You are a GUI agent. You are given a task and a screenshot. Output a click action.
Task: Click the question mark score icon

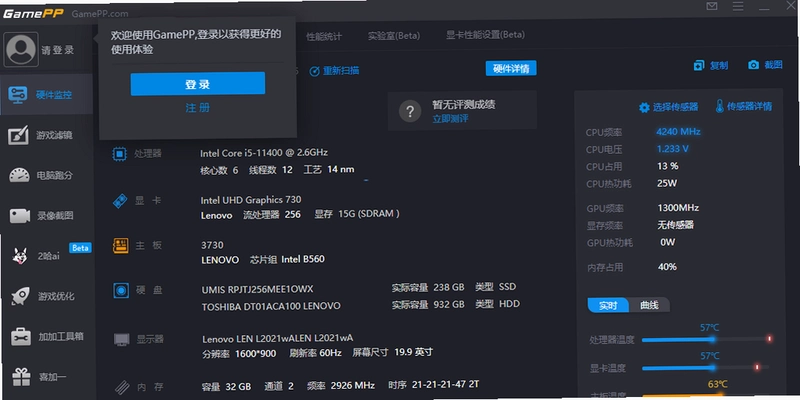[x=410, y=111]
